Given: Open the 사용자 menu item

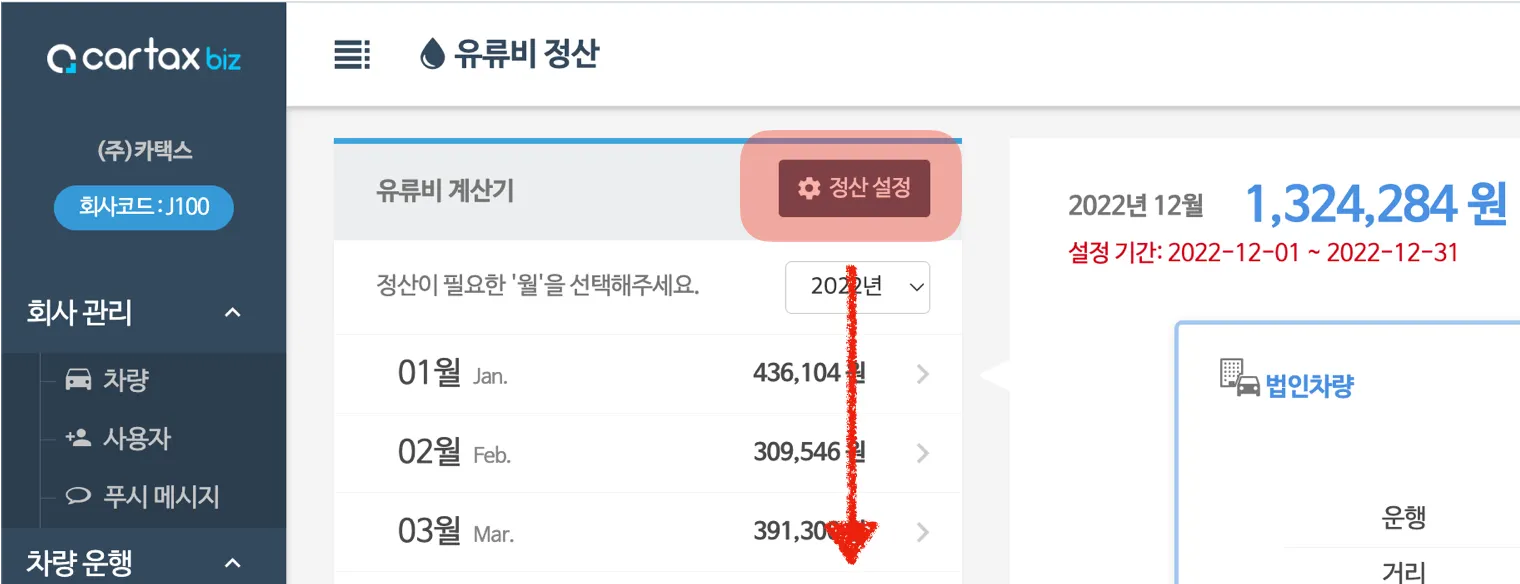Looking at the screenshot, I should click(x=136, y=438).
